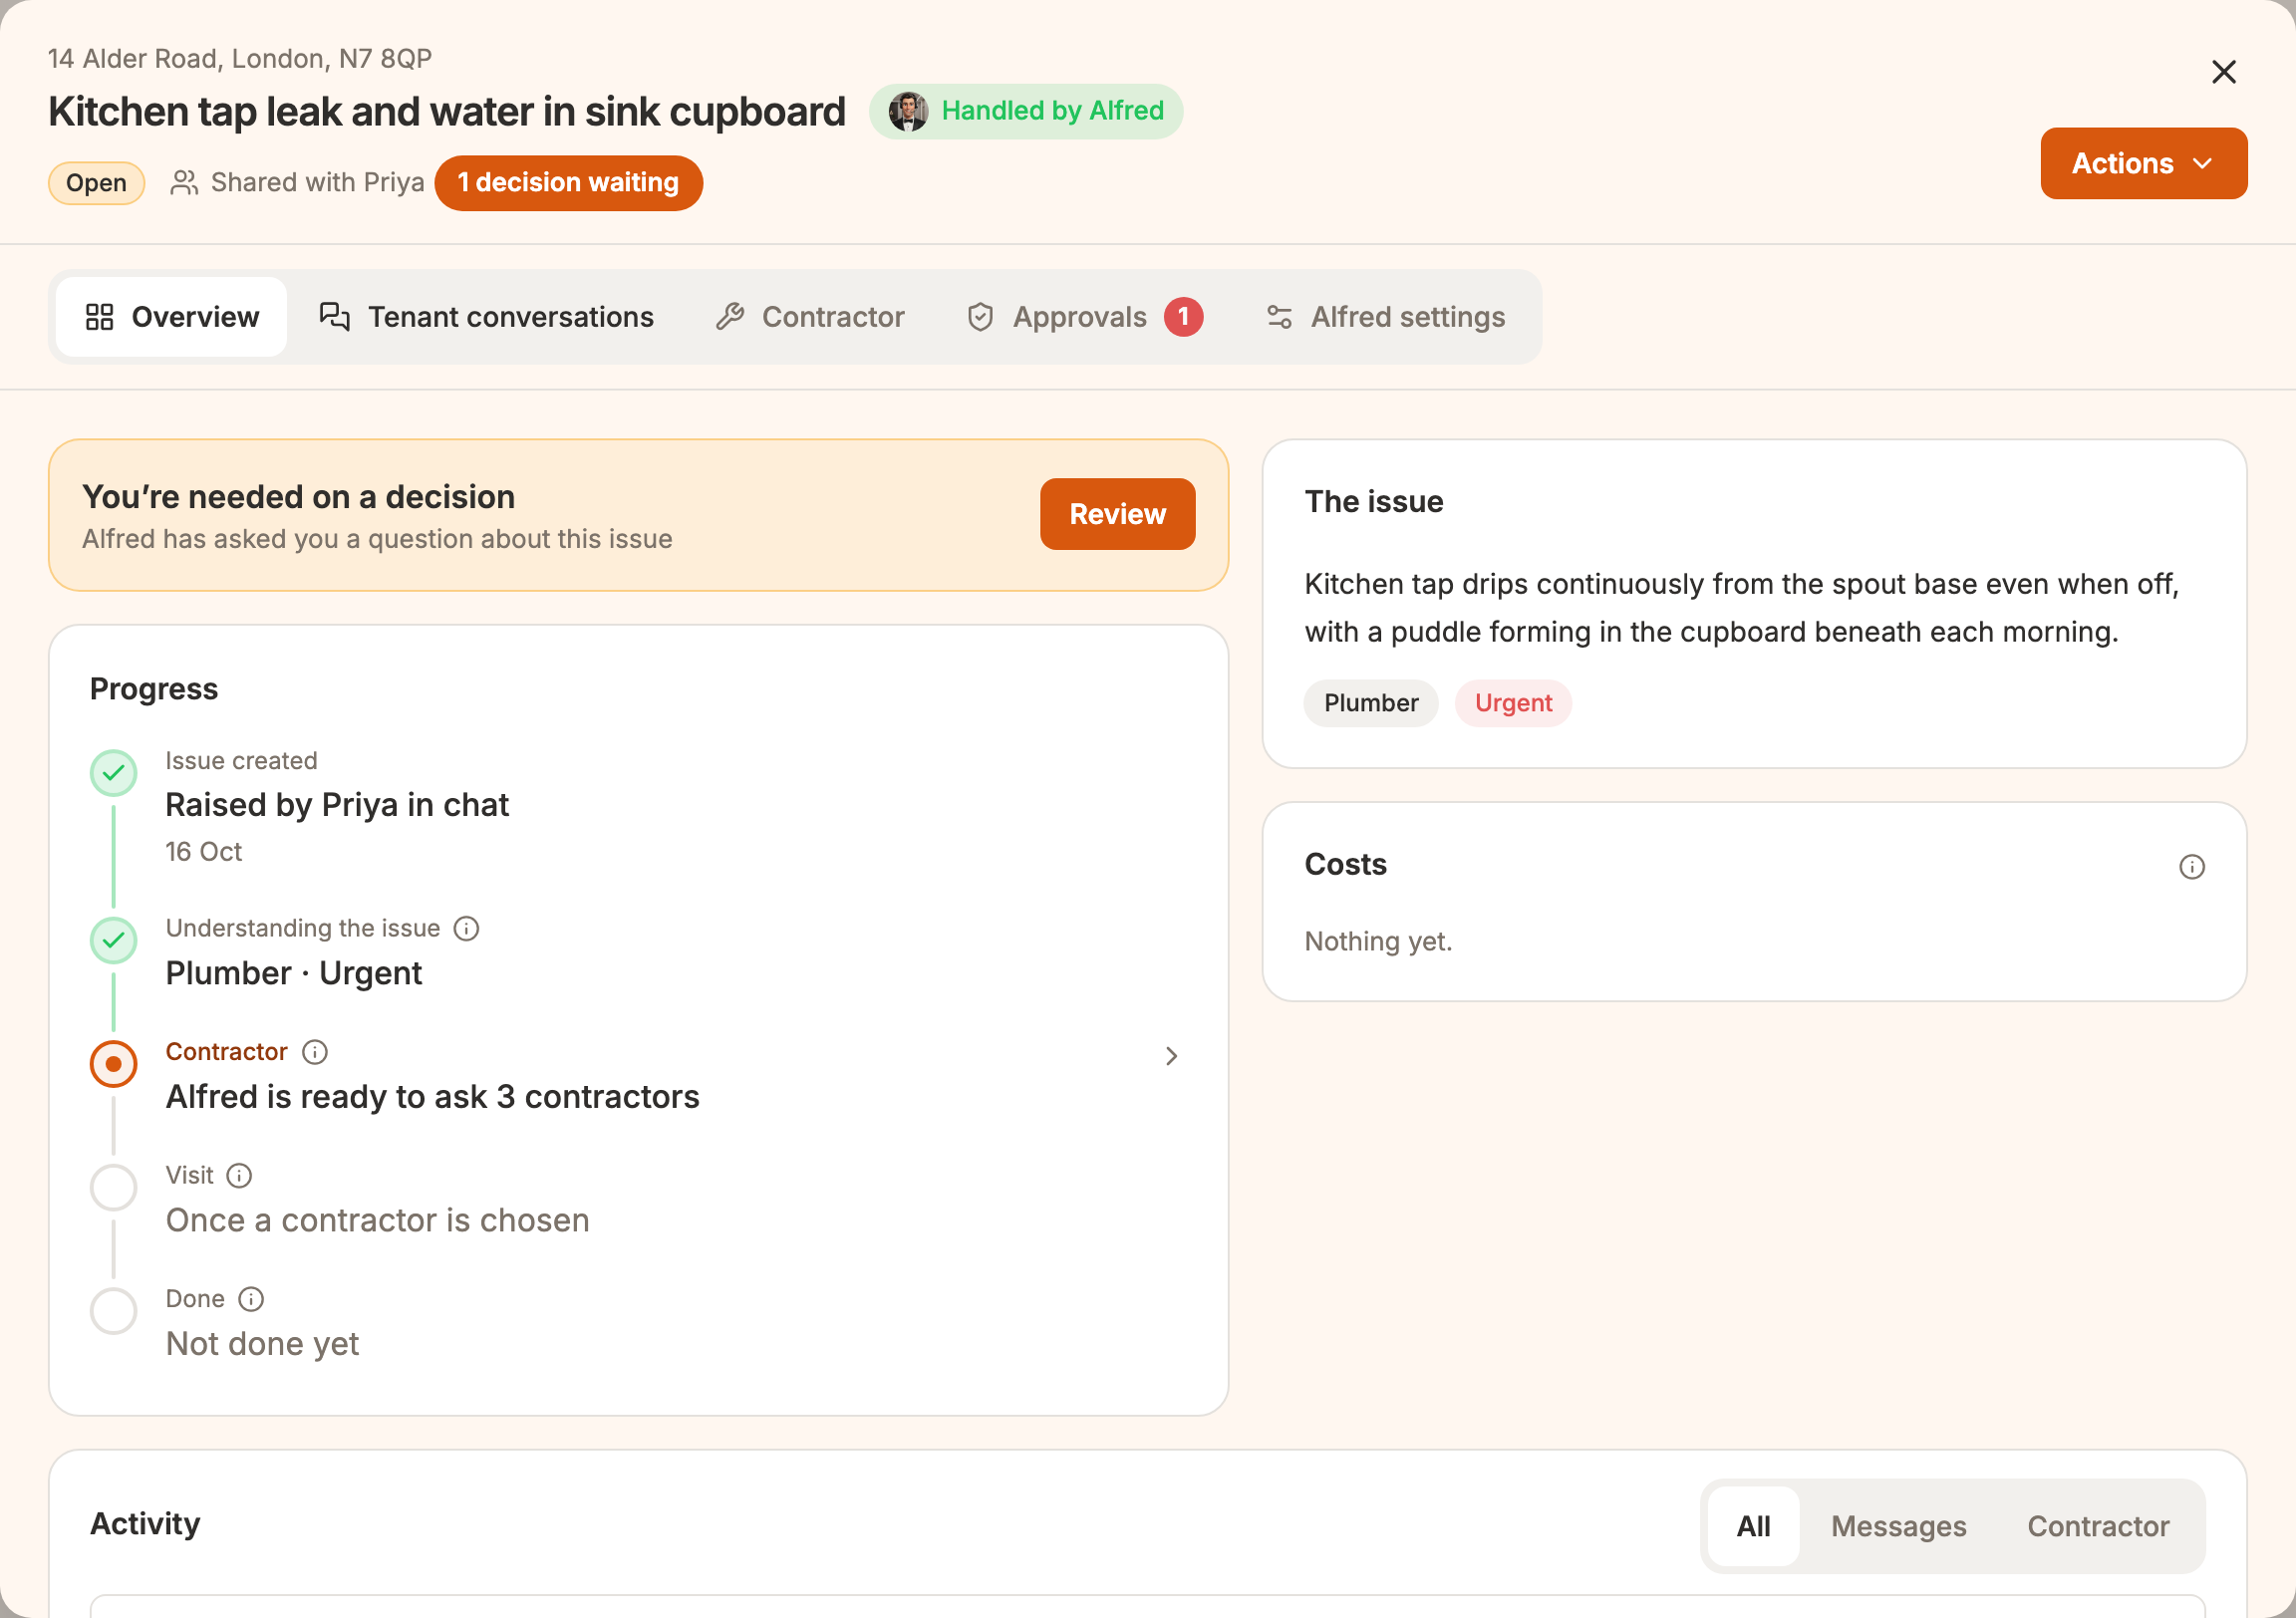Click info icon next to Visit step

coord(239,1175)
